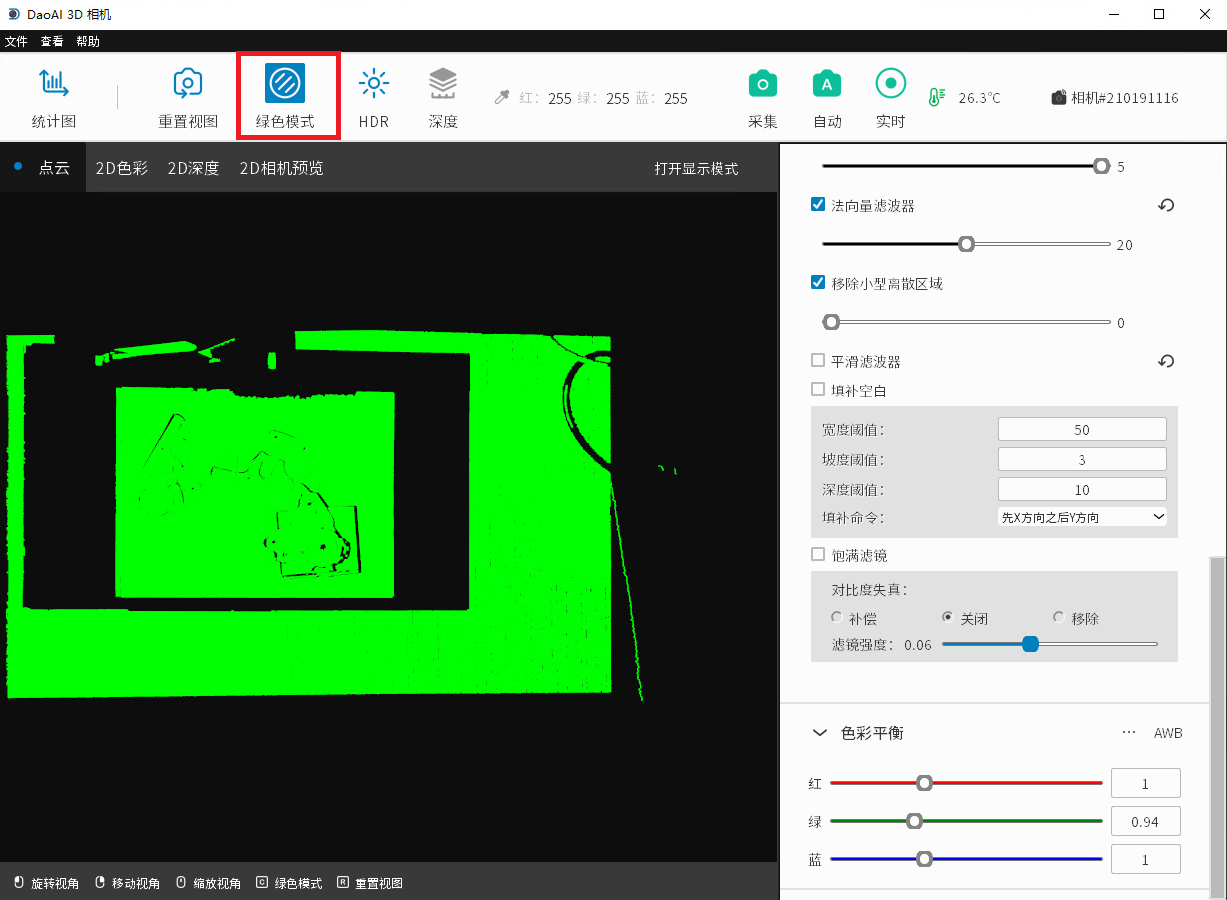Open the 统计图 histogram tool
This screenshot has height=900, width=1227.
click(x=54, y=85)
